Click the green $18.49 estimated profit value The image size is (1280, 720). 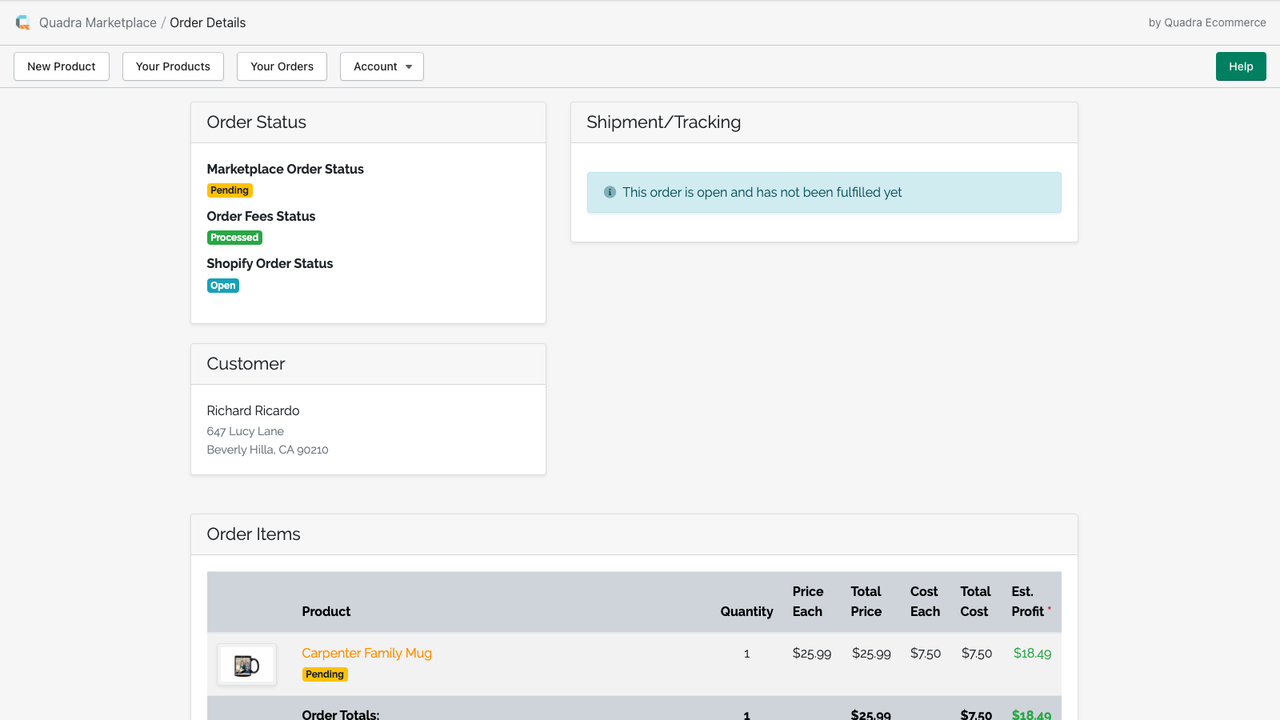(1031, 653)
